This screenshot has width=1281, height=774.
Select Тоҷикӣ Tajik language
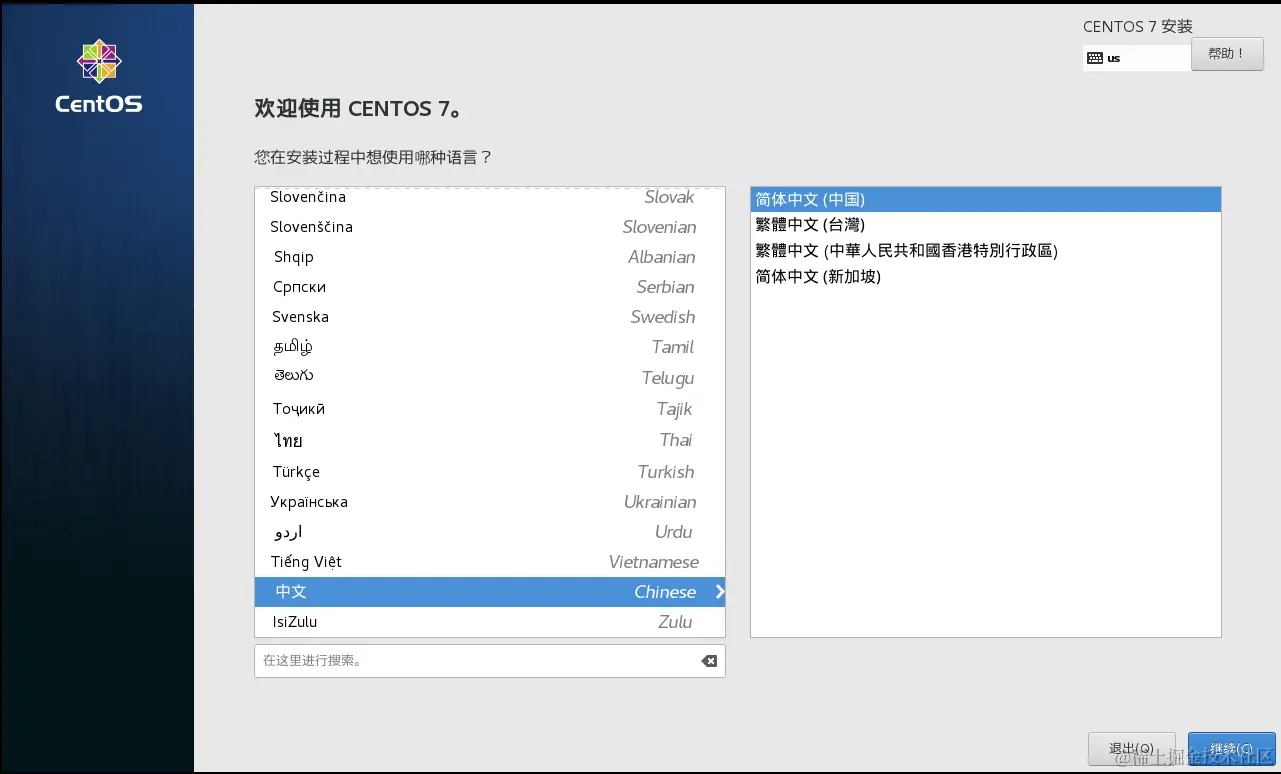[490, 409]
